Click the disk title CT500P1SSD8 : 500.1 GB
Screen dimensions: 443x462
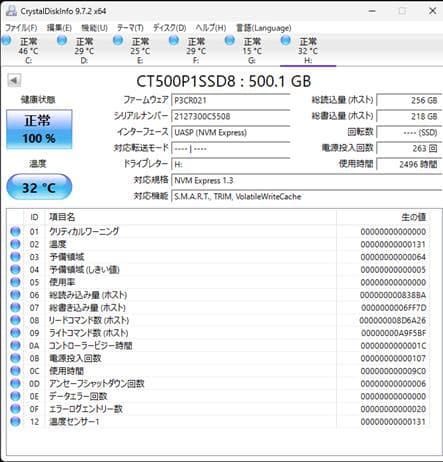click(x=224, y=81)
